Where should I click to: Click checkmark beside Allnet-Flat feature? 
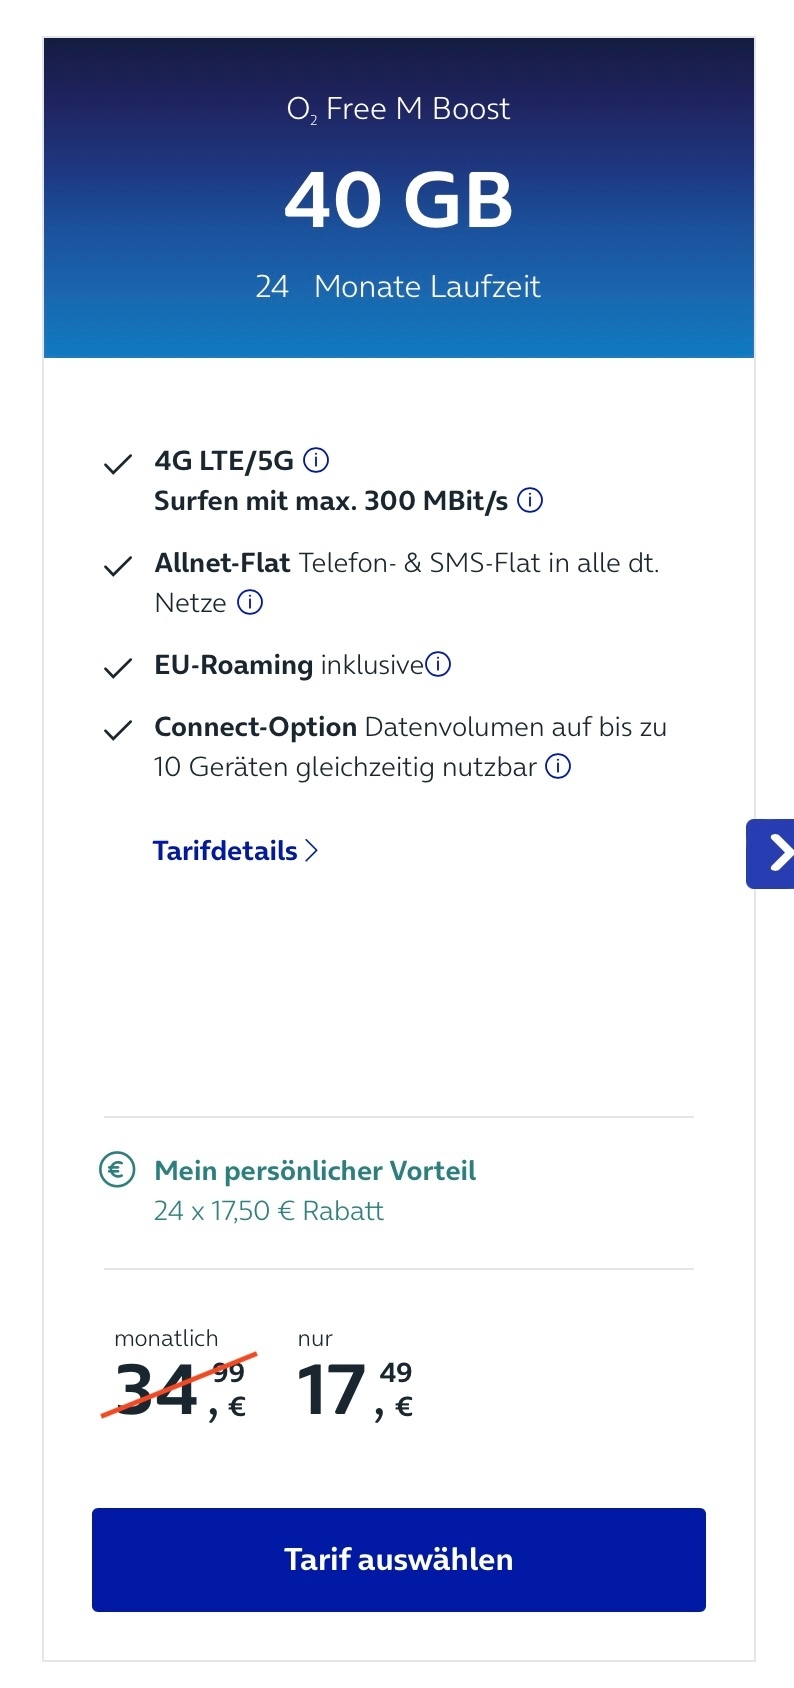pyautogui.click(x=118, y=566)
